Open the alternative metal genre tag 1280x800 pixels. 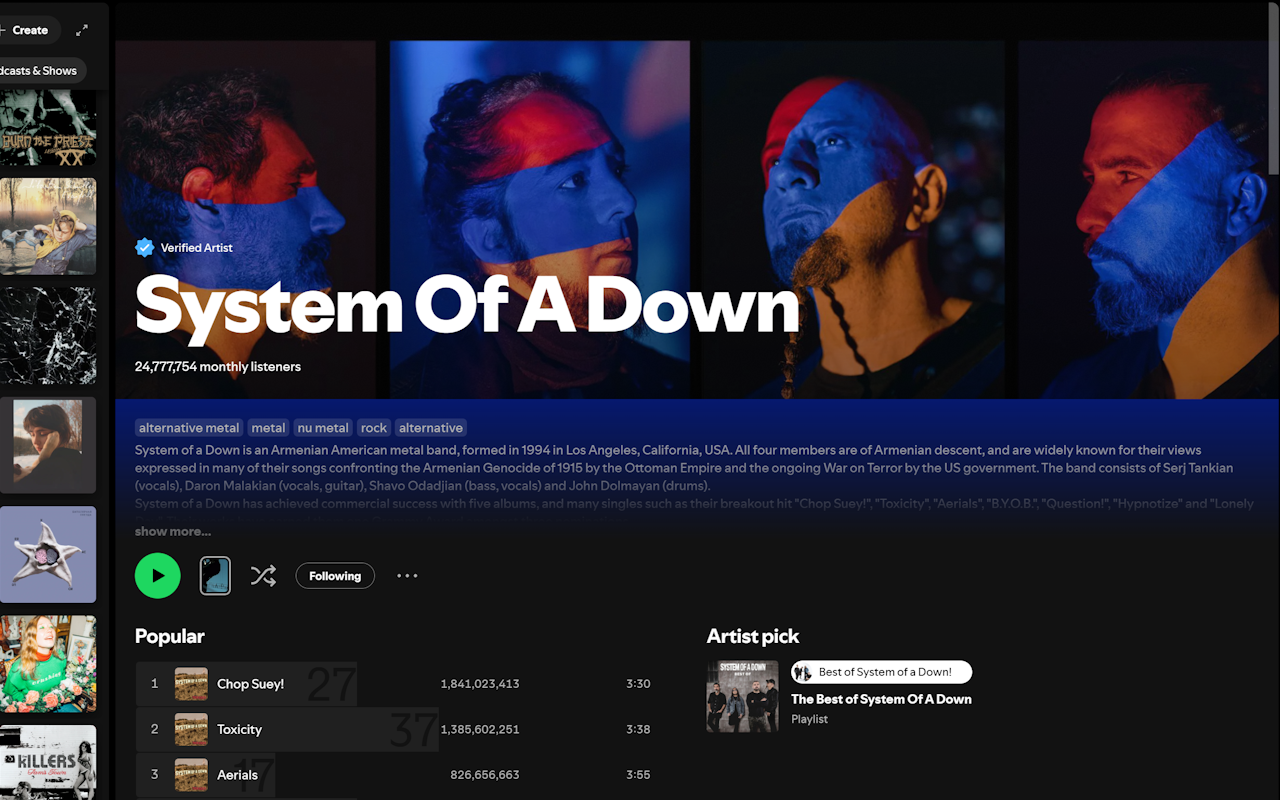point(189,428)
